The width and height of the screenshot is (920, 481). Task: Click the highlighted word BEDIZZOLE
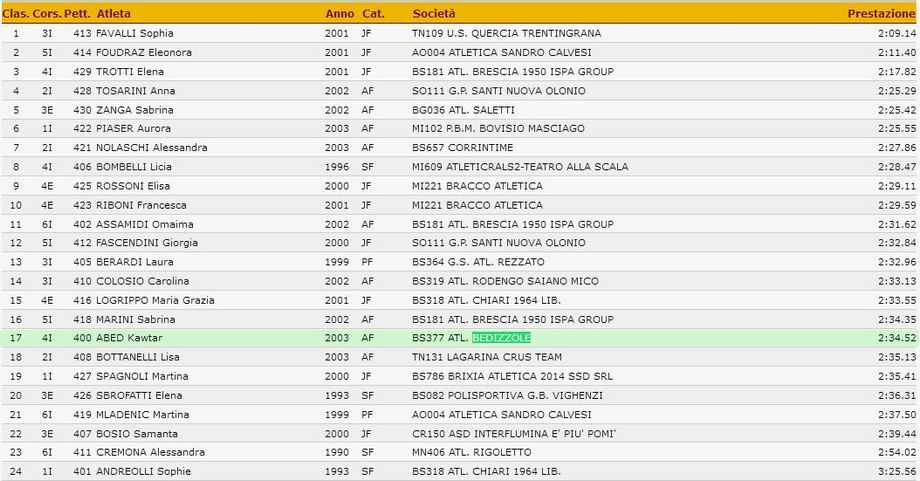501,338
